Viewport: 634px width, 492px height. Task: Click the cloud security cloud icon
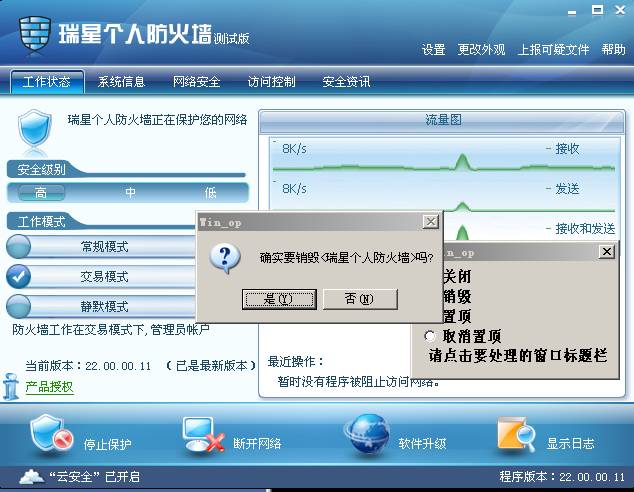pos(32,477)
